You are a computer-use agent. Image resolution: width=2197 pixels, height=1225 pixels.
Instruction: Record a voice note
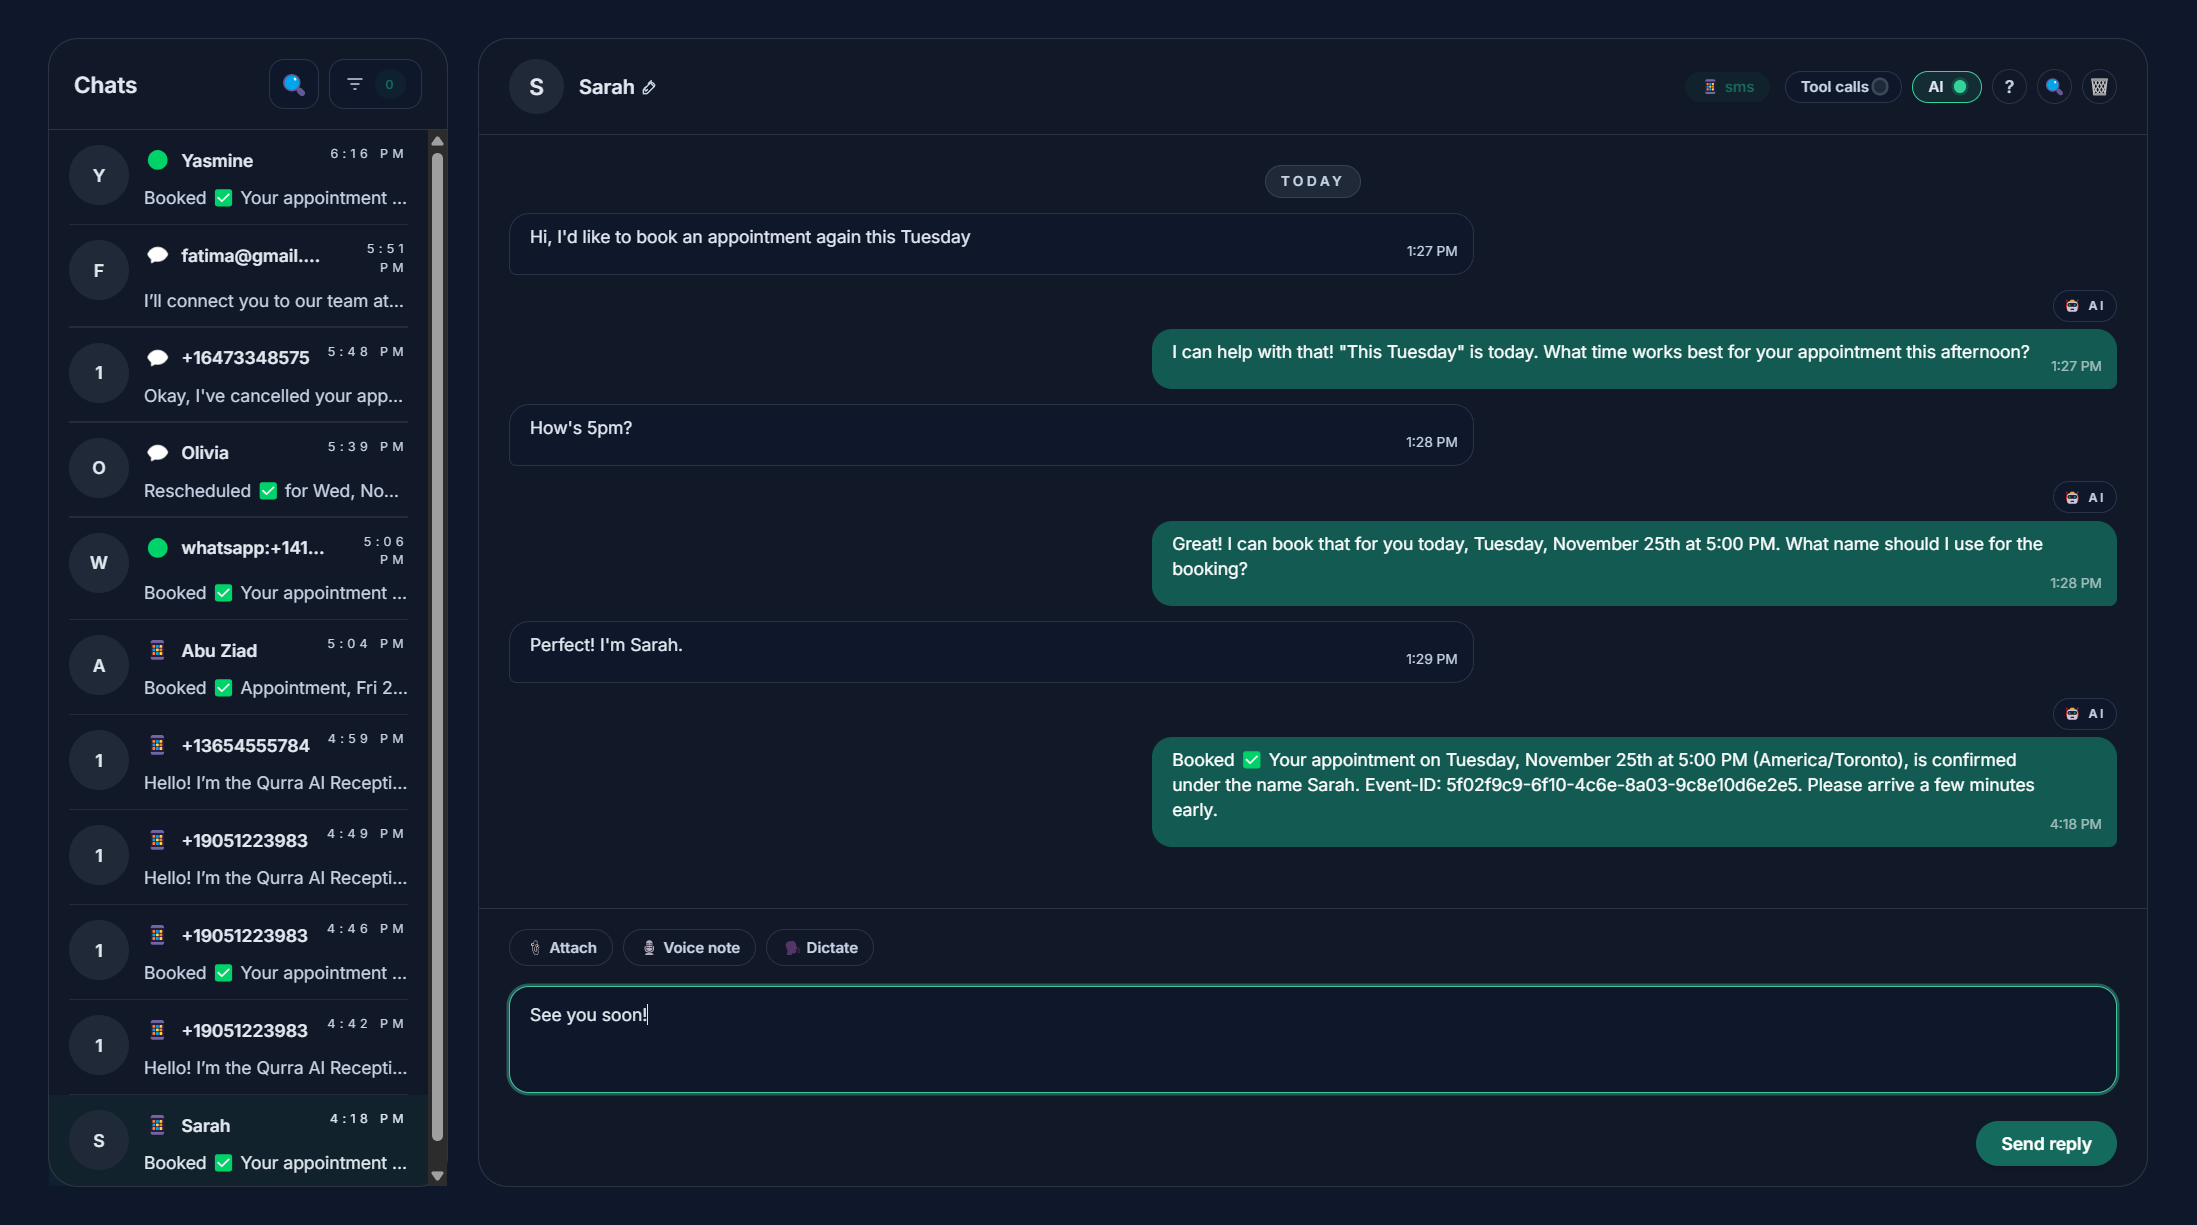pyautogui.click(x=689, y=947)
